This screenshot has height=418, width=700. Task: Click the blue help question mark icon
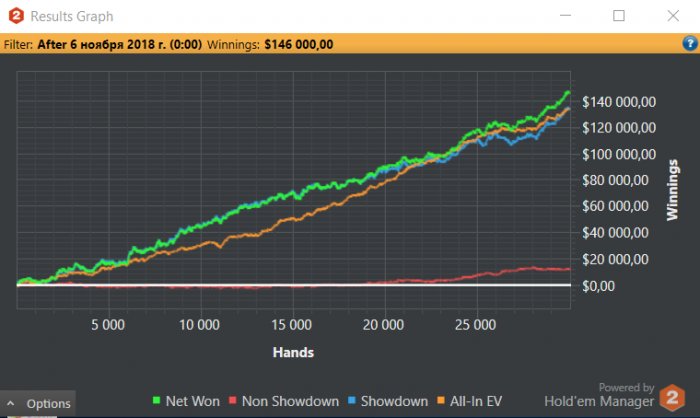tap(689, 43)
